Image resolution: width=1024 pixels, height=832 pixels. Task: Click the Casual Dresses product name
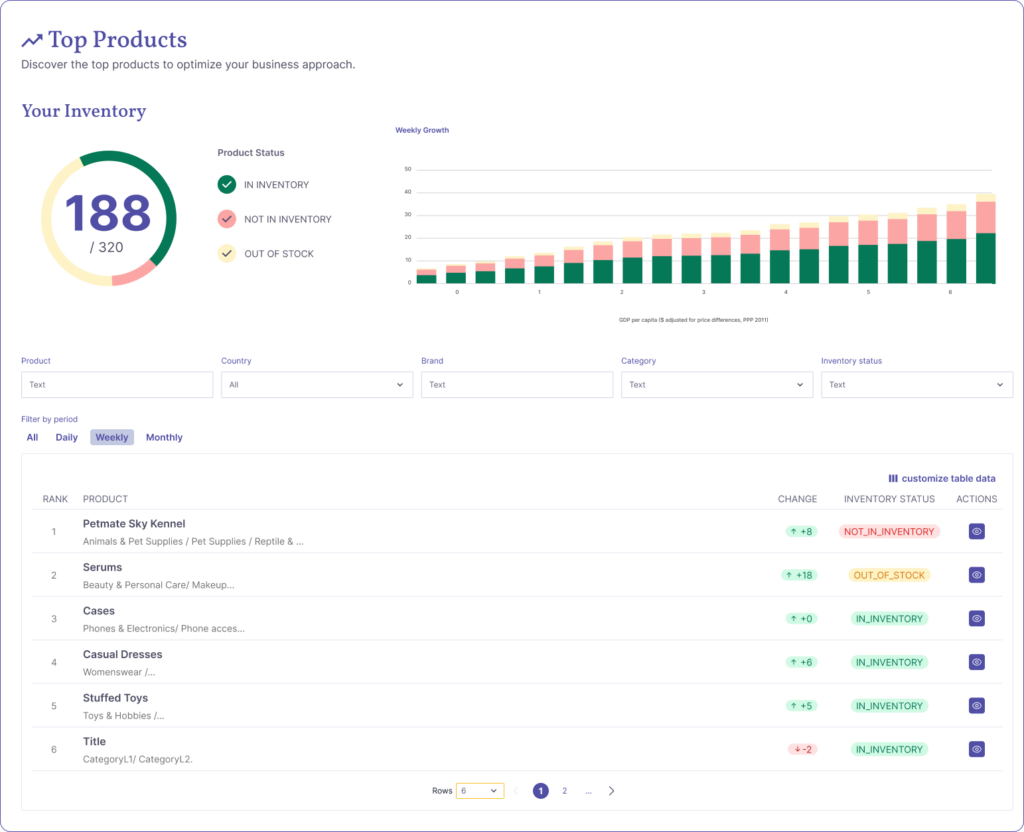pyautogui.click(x=123, y=654)
